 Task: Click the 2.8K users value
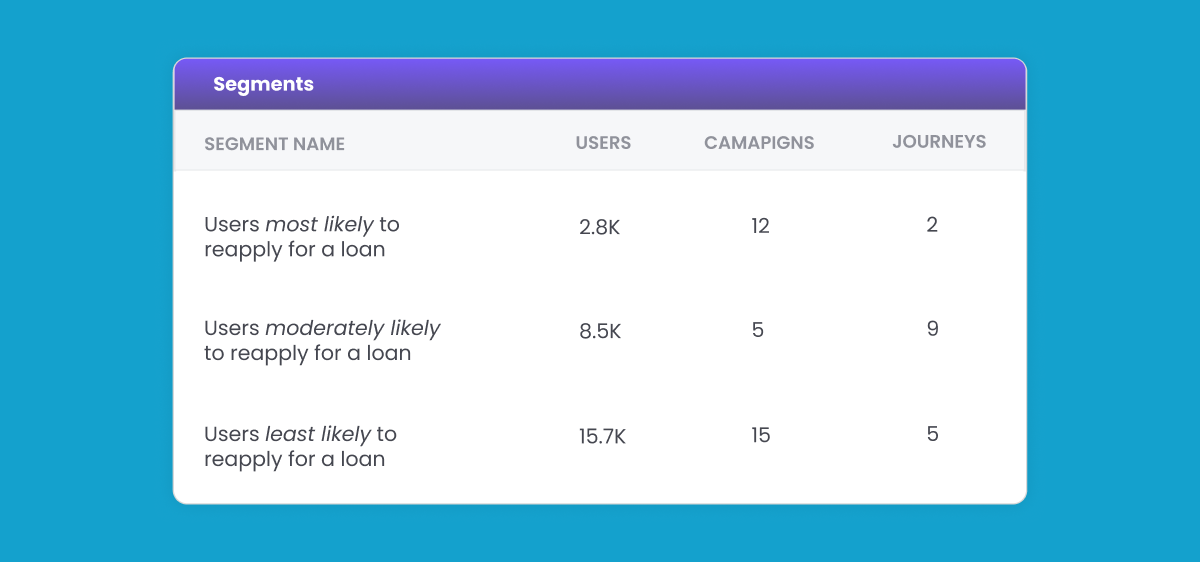point(599,227)
